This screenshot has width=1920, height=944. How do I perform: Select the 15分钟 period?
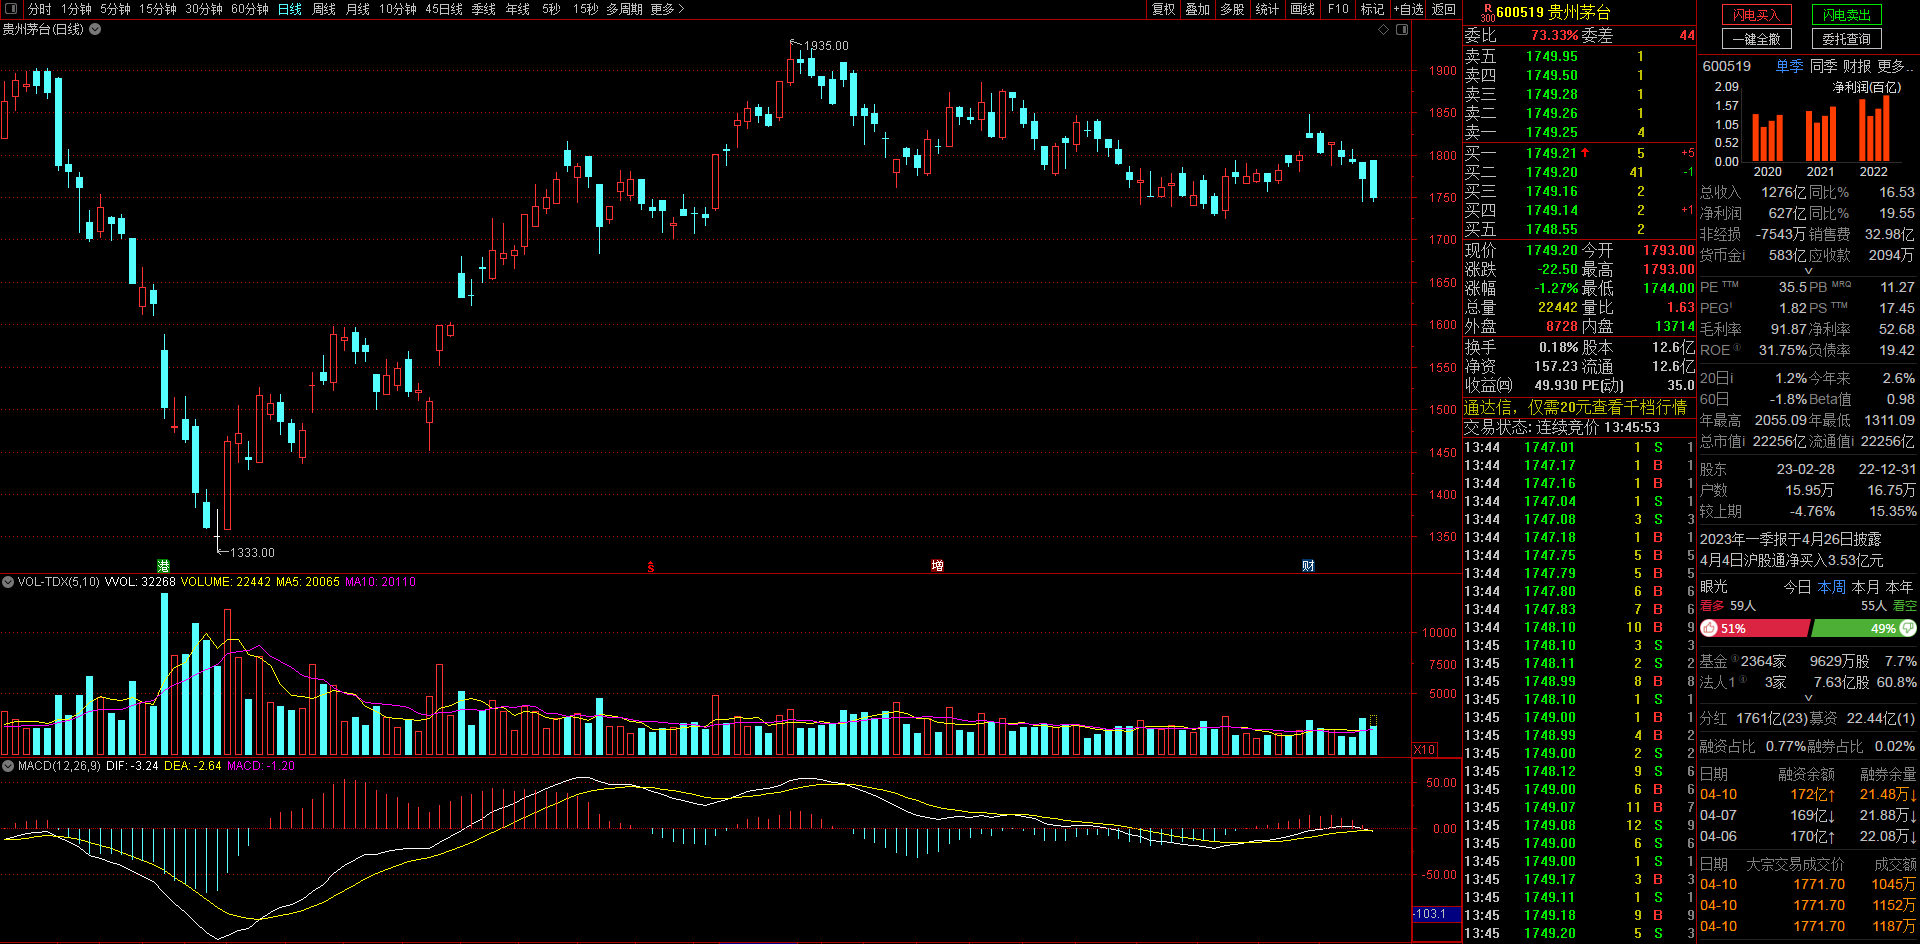pos(158,9)
